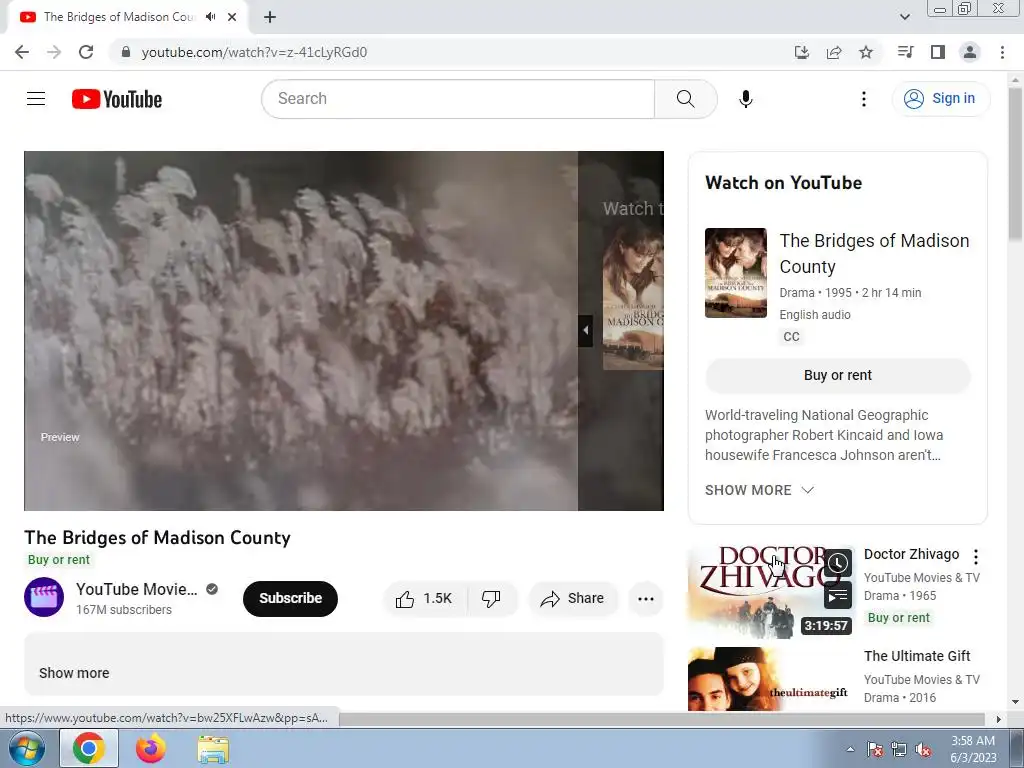Click the browser forward arrow

[54, 52]
